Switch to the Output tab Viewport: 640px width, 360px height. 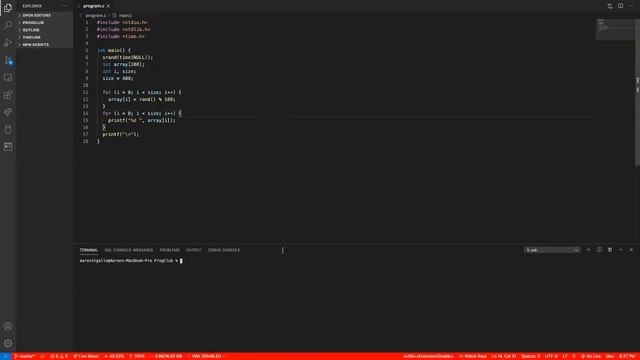193,250
